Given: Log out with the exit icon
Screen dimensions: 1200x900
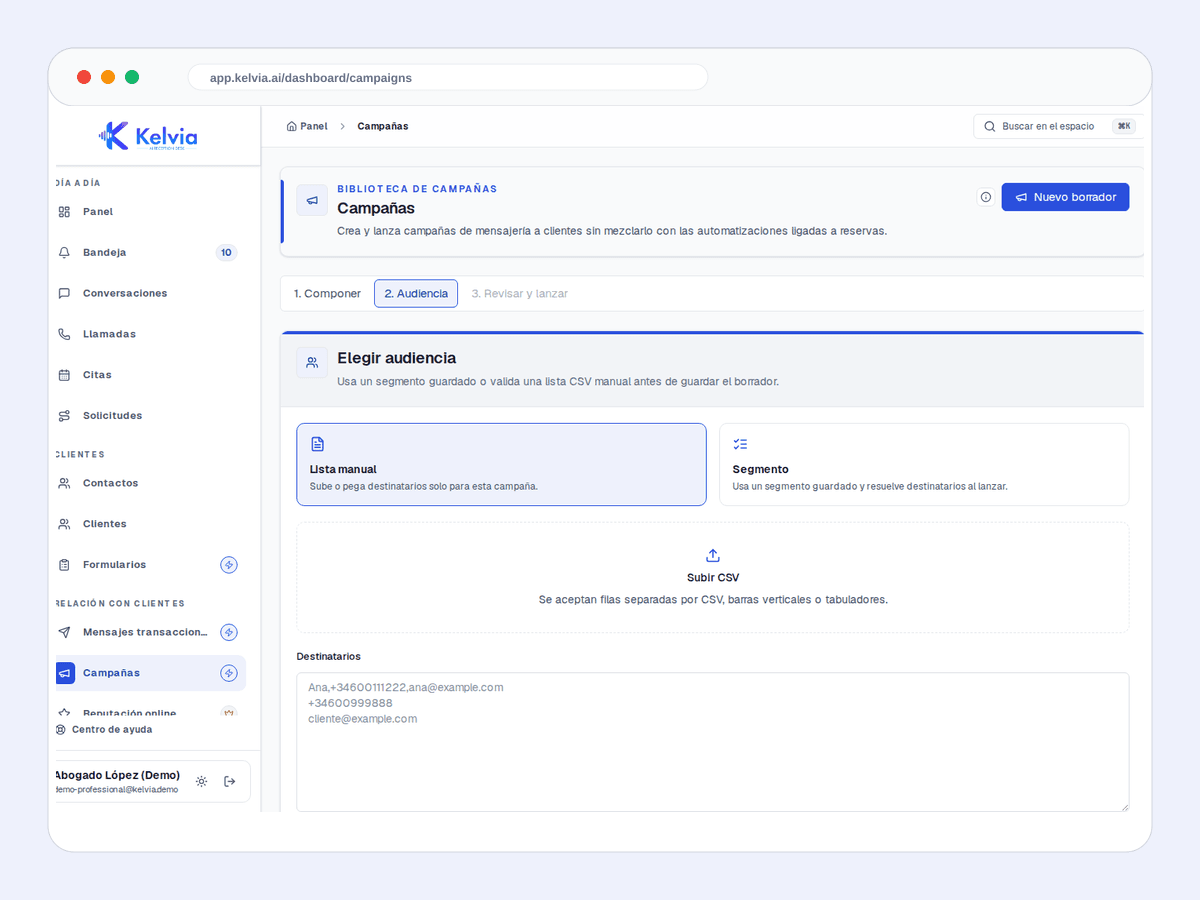Looking at the screenshot, I should click(230, 782).
